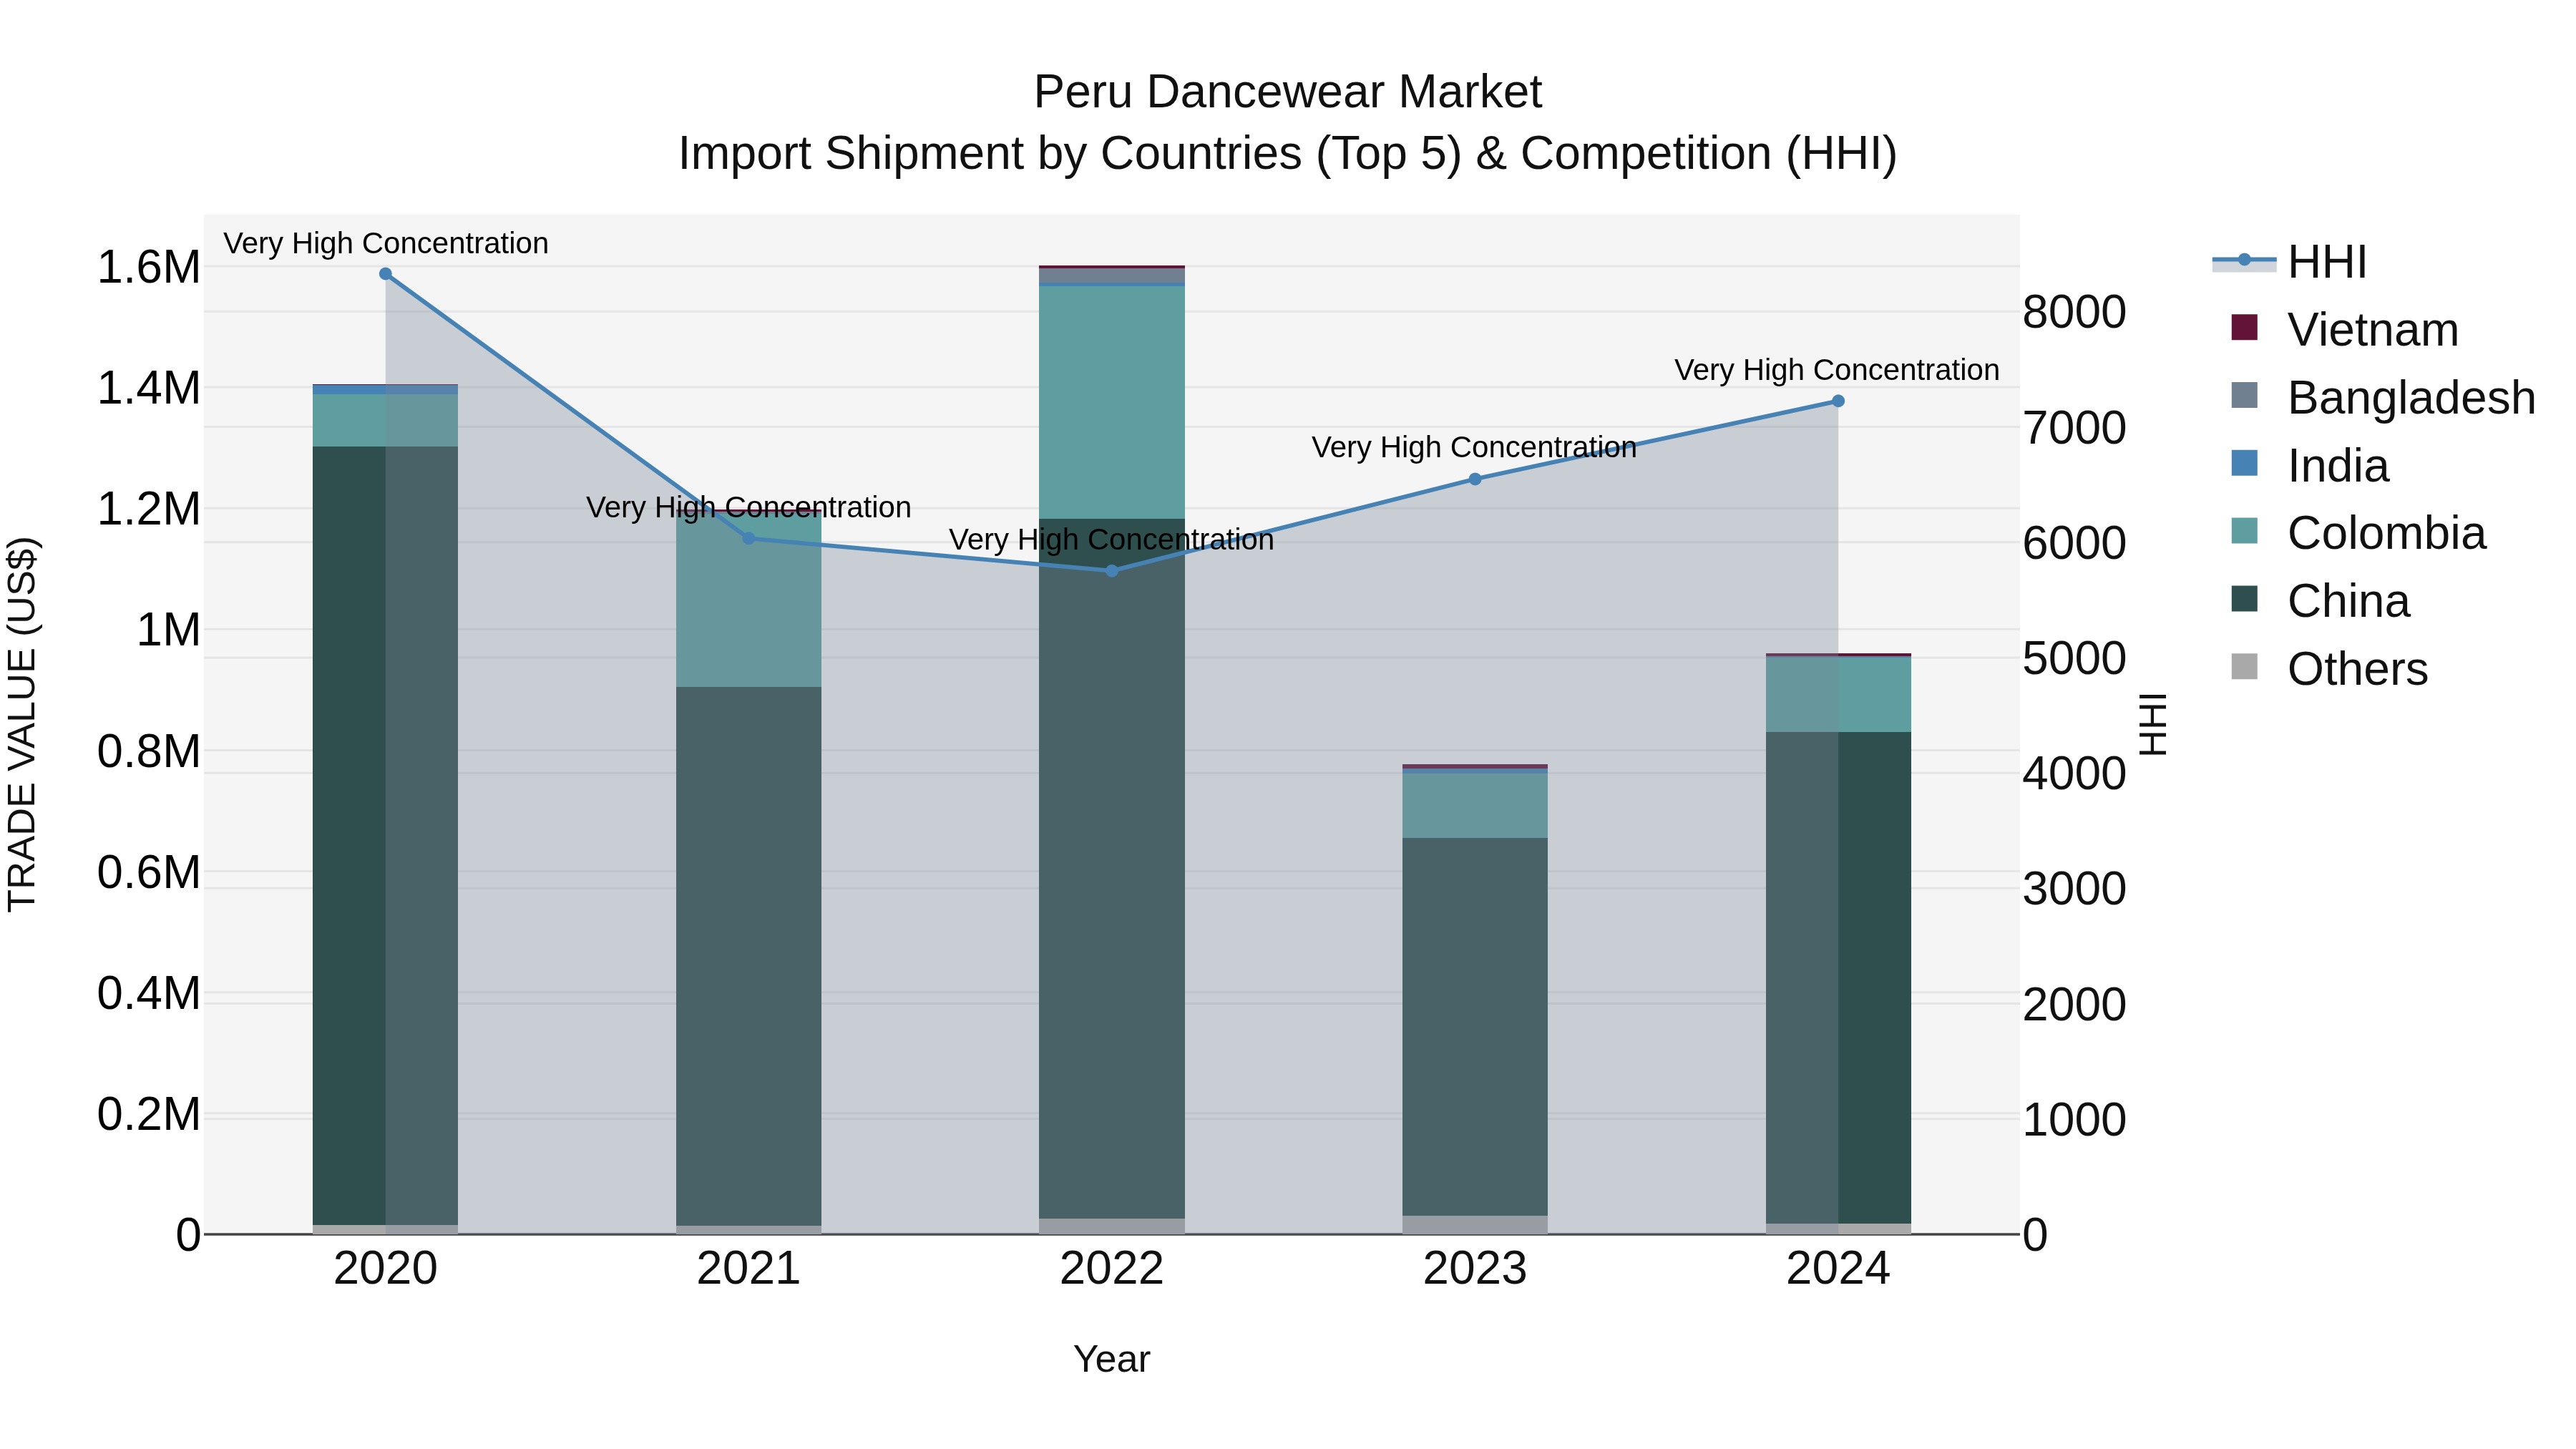The height and width of the screenshot is (1449, 2576).
Task: Click the 2020 x-axis label
Action: click(x=386, y=1270)
